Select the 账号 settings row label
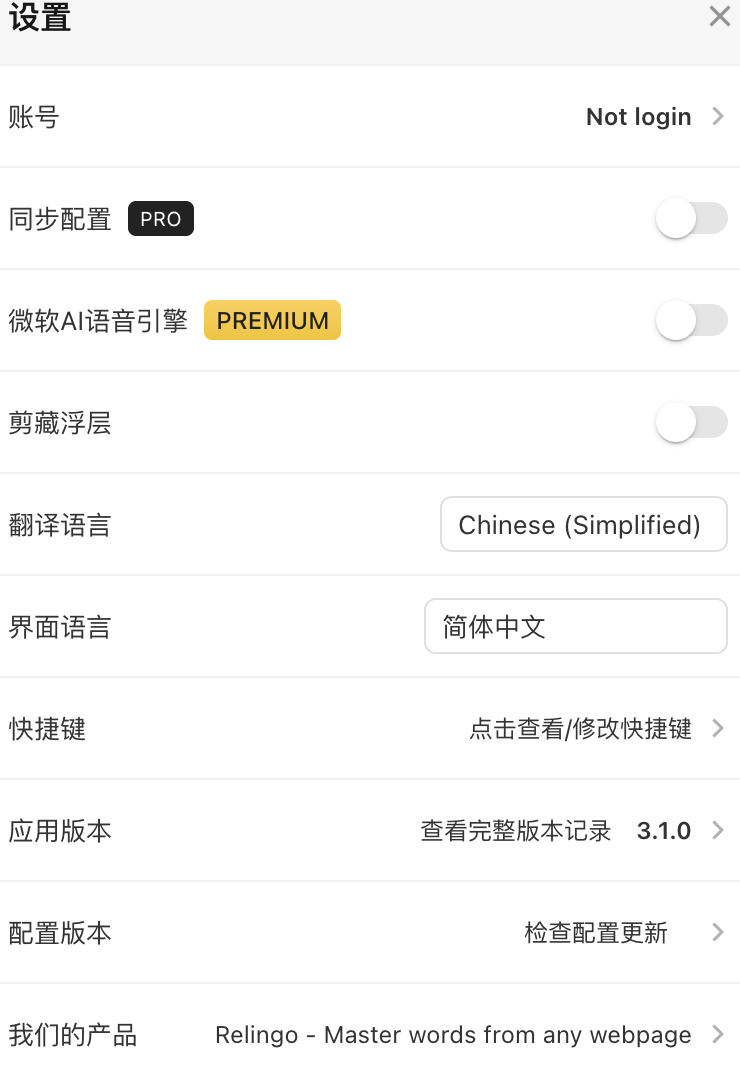 pos(34,117)
